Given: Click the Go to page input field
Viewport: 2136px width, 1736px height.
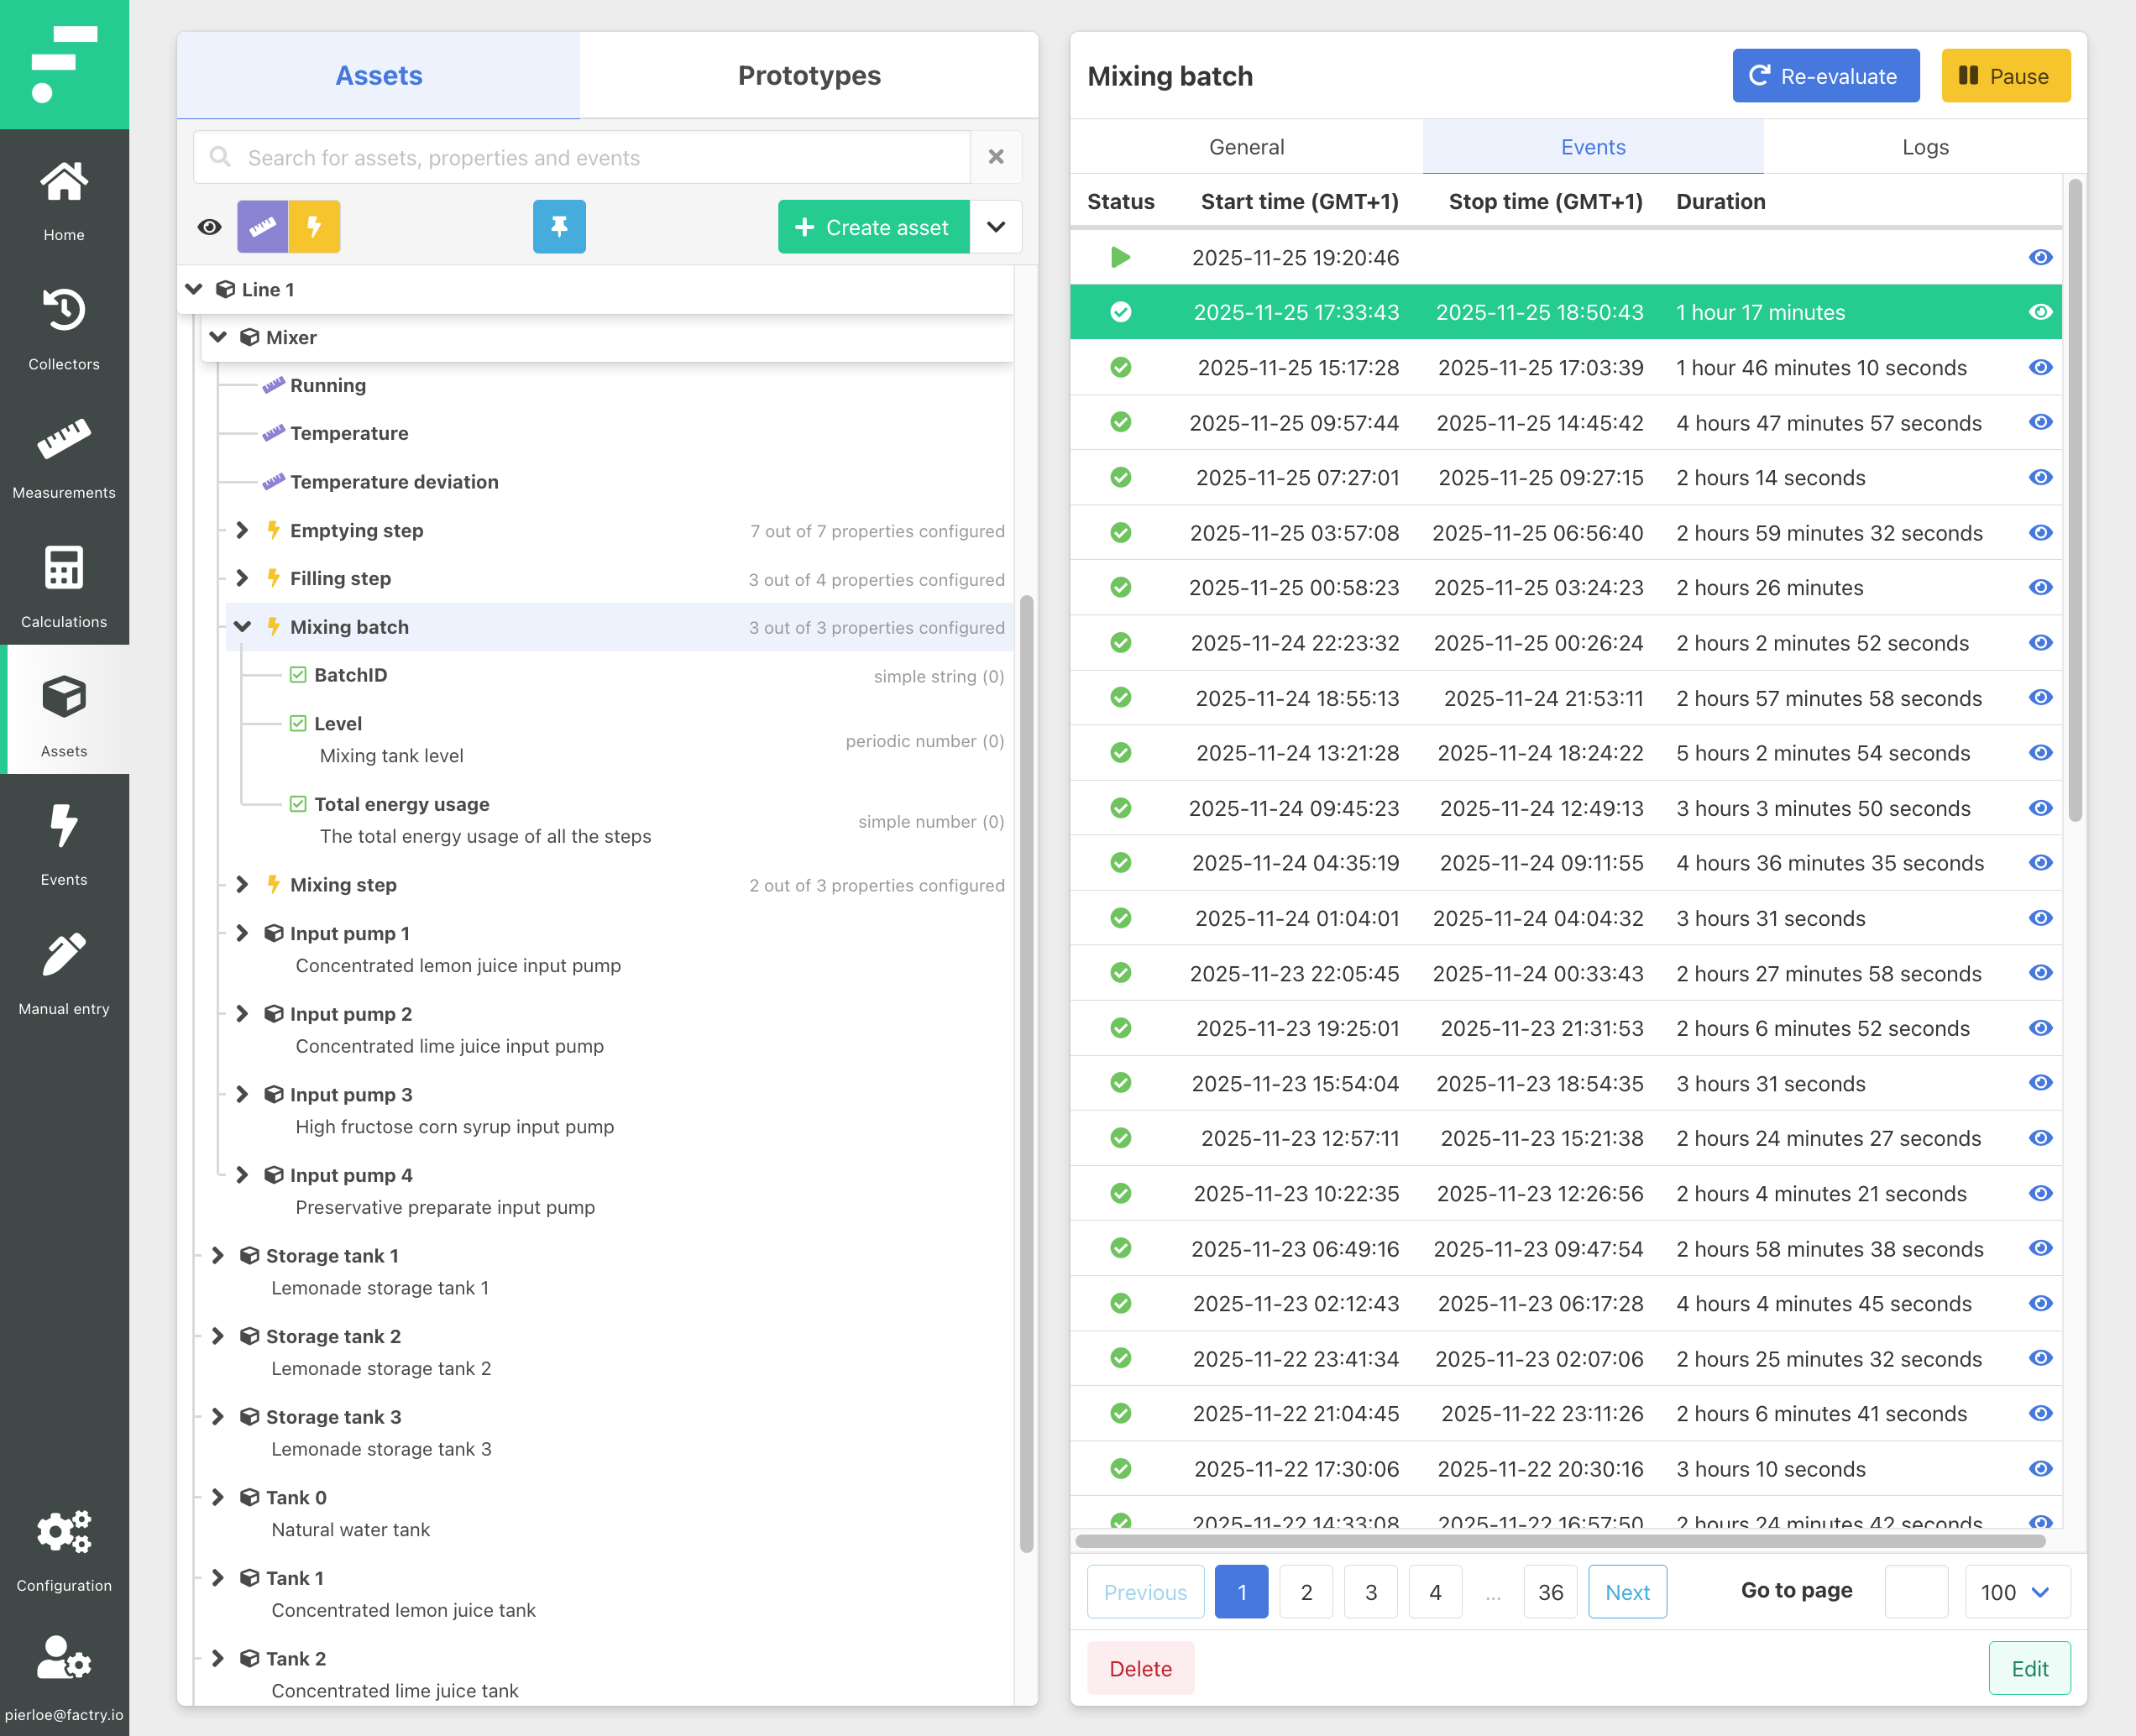Looking at the screenshot, I should coord(1915,1592).
